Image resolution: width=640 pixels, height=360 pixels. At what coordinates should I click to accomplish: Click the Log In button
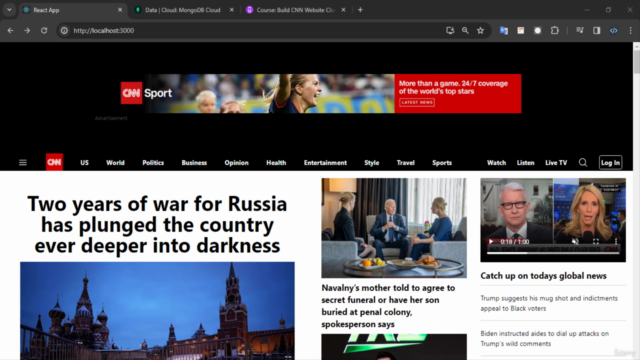click(x=611, y=162)
